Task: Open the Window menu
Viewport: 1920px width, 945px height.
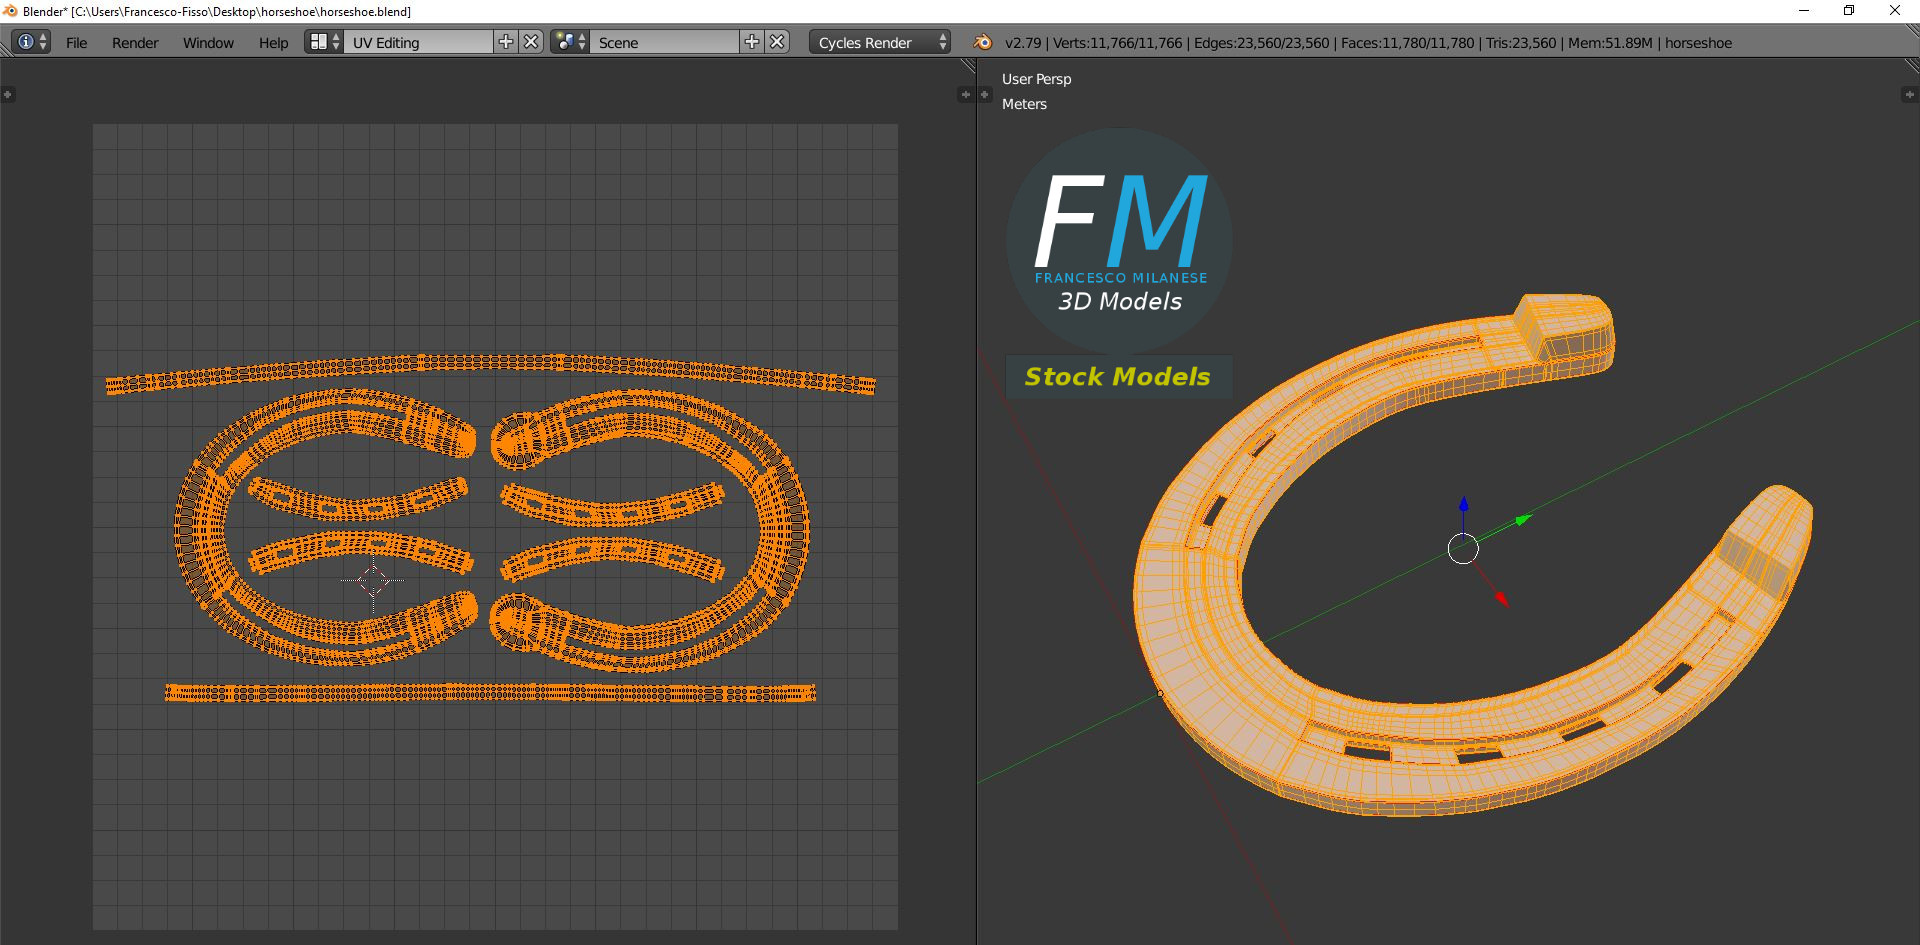Action: point(208,42)
